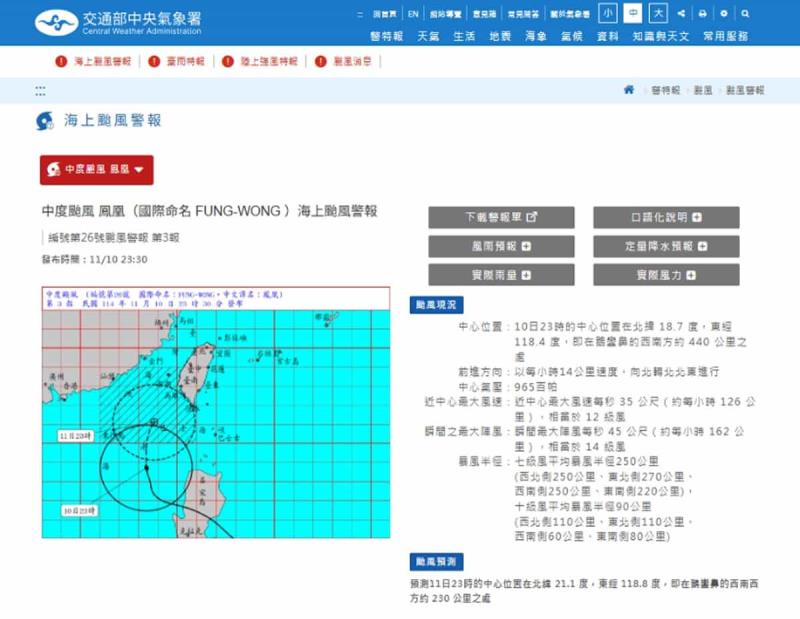The width and height of the screenshot is (800, 619).
Task: Click the home icon in the breadcrumb
Action: pos(628,90)
